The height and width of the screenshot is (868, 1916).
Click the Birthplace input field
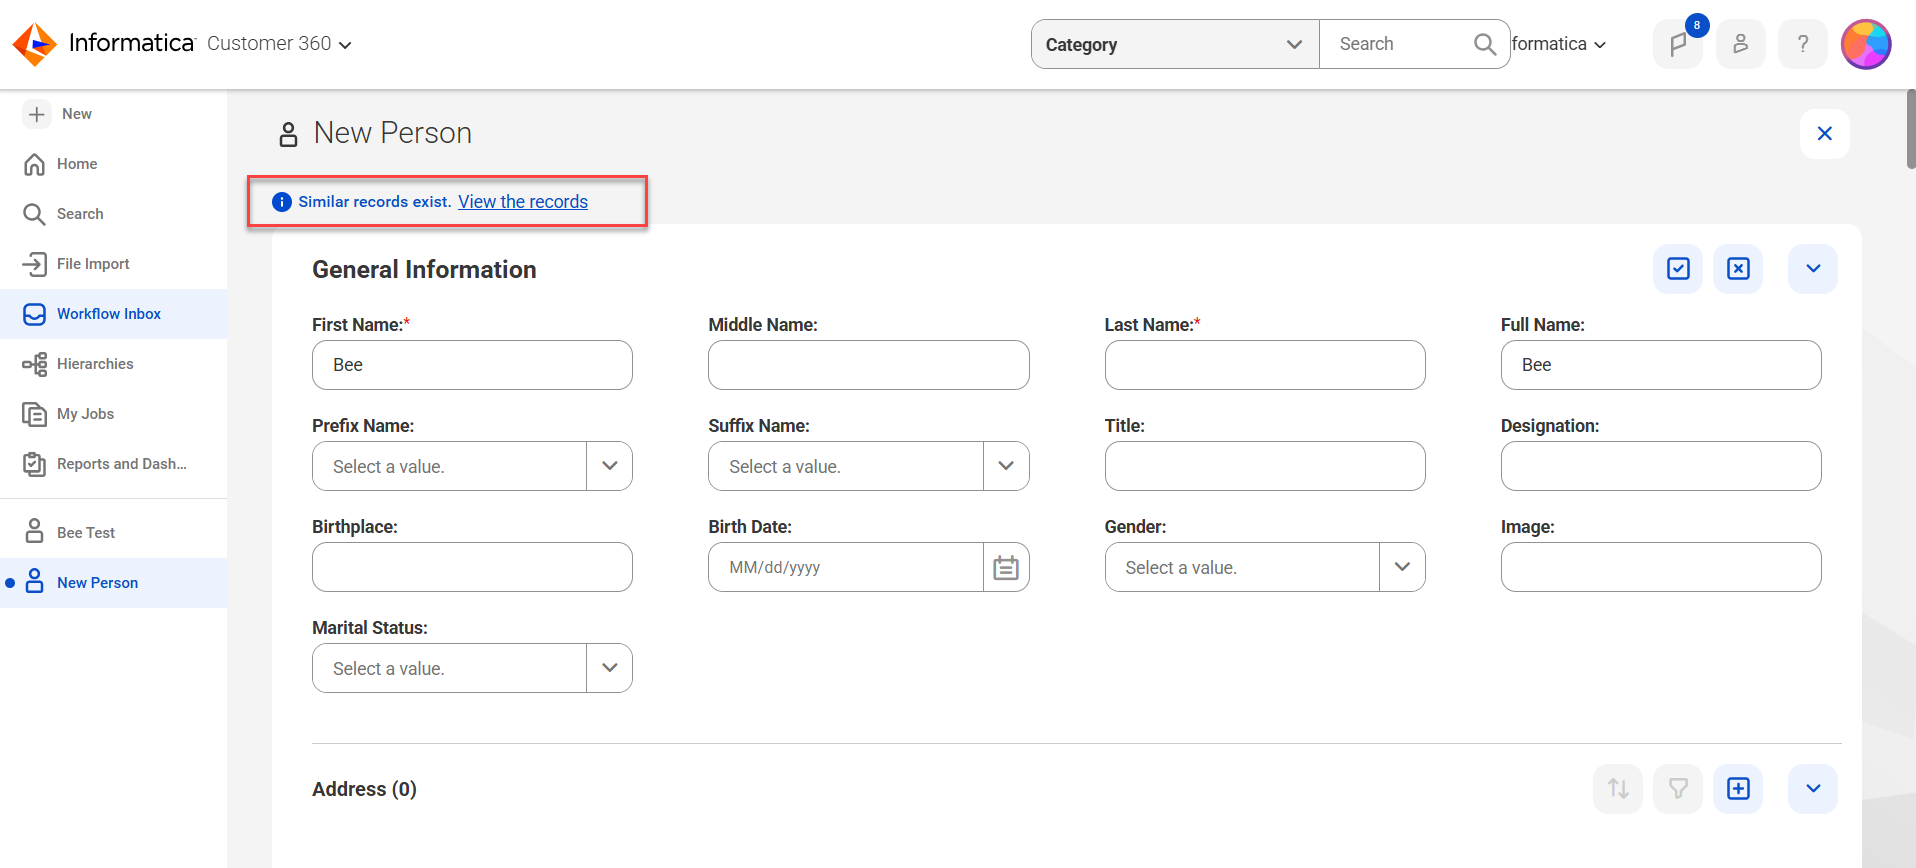[472, 567]
